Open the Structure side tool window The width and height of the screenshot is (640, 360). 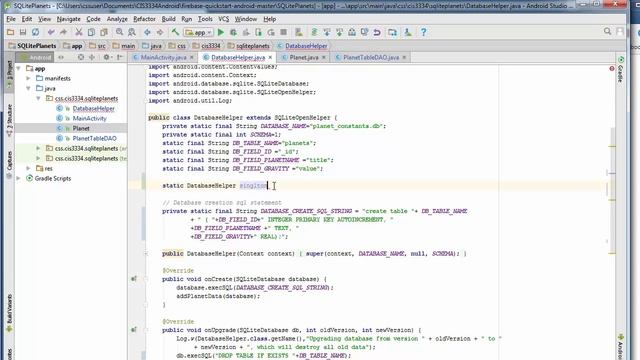9,120
